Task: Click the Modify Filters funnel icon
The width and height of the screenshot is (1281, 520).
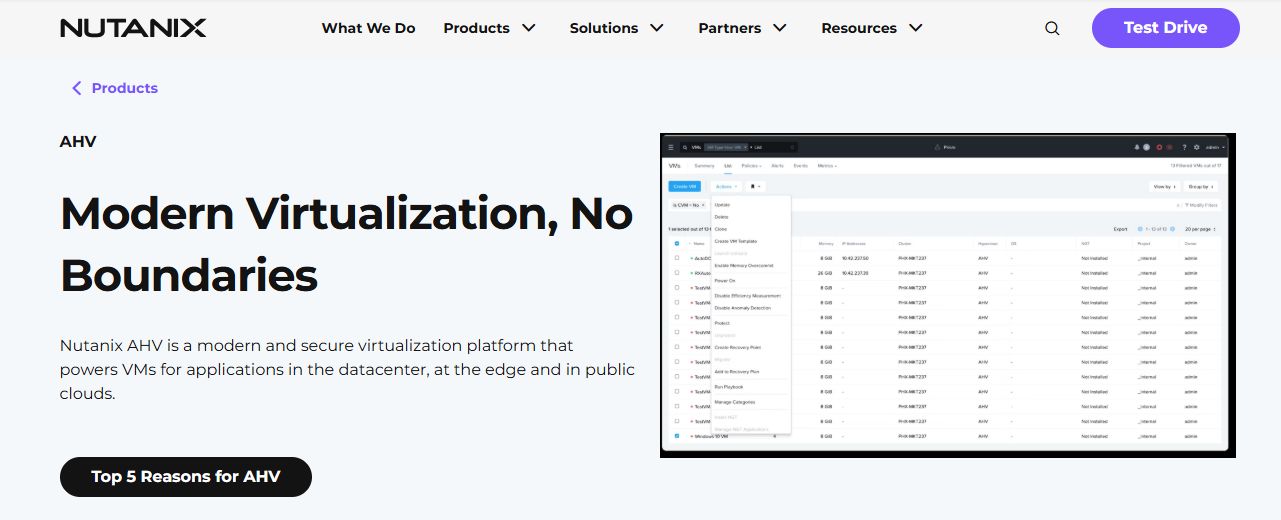Action: tap(1187, 205)
